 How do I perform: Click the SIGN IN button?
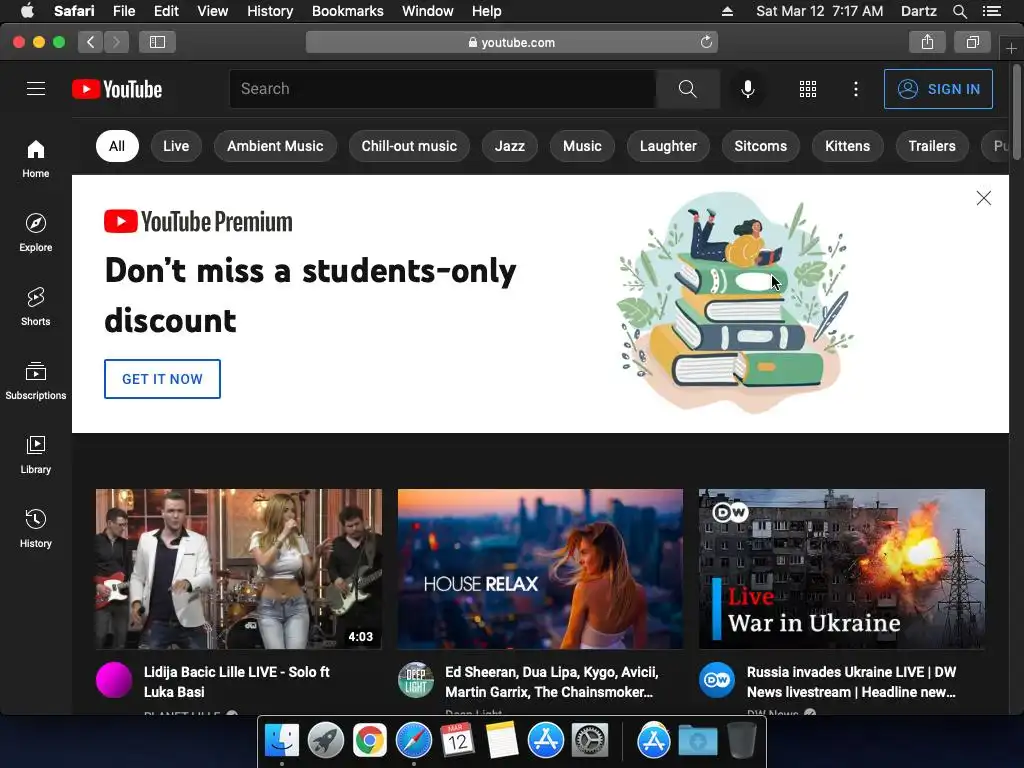(x=938, y=89)
